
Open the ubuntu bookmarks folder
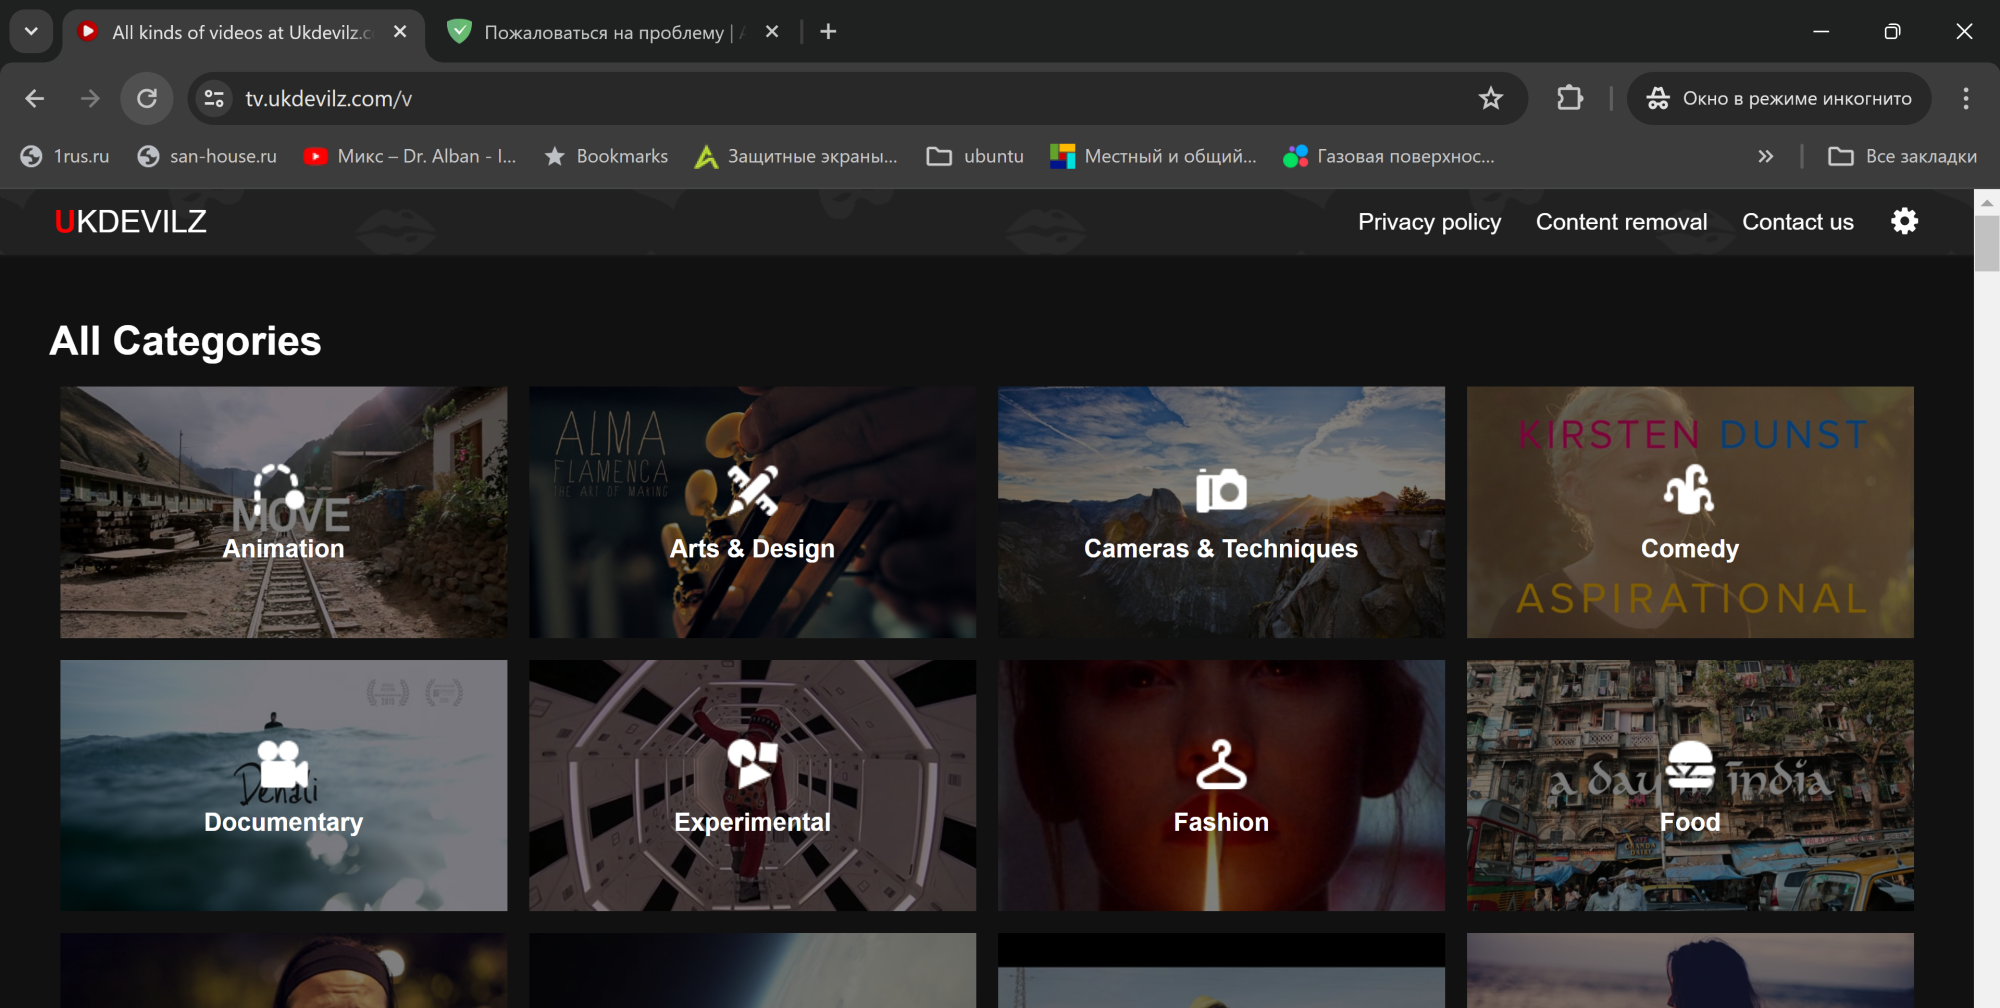(x=975, y=156)
